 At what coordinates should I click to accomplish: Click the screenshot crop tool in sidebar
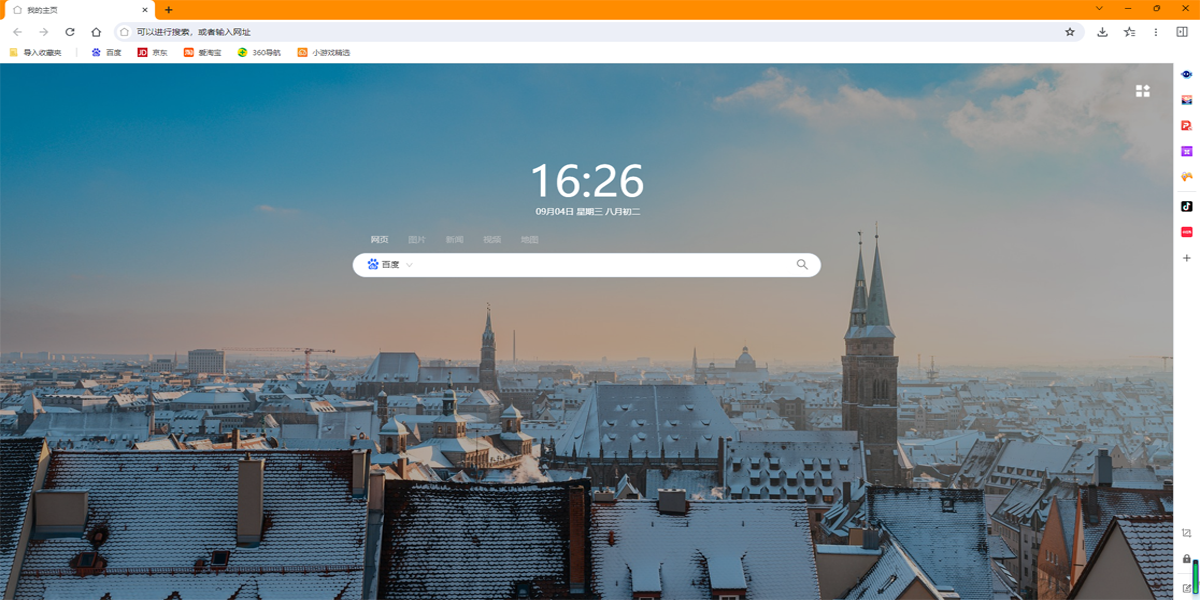click(x=1187, y=533)
